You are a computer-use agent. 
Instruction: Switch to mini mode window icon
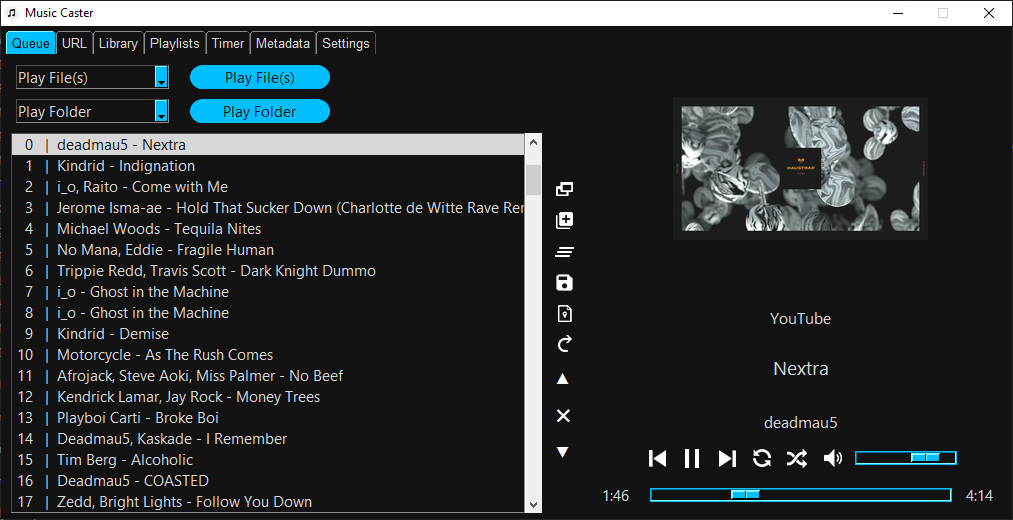click(564, 189)
